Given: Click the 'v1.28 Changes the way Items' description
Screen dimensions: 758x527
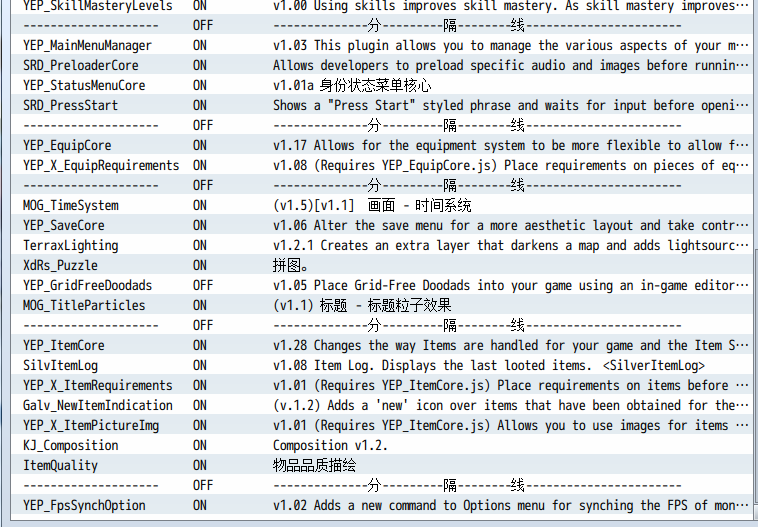Looking at the screenshot, I should (x=511, y=345).
